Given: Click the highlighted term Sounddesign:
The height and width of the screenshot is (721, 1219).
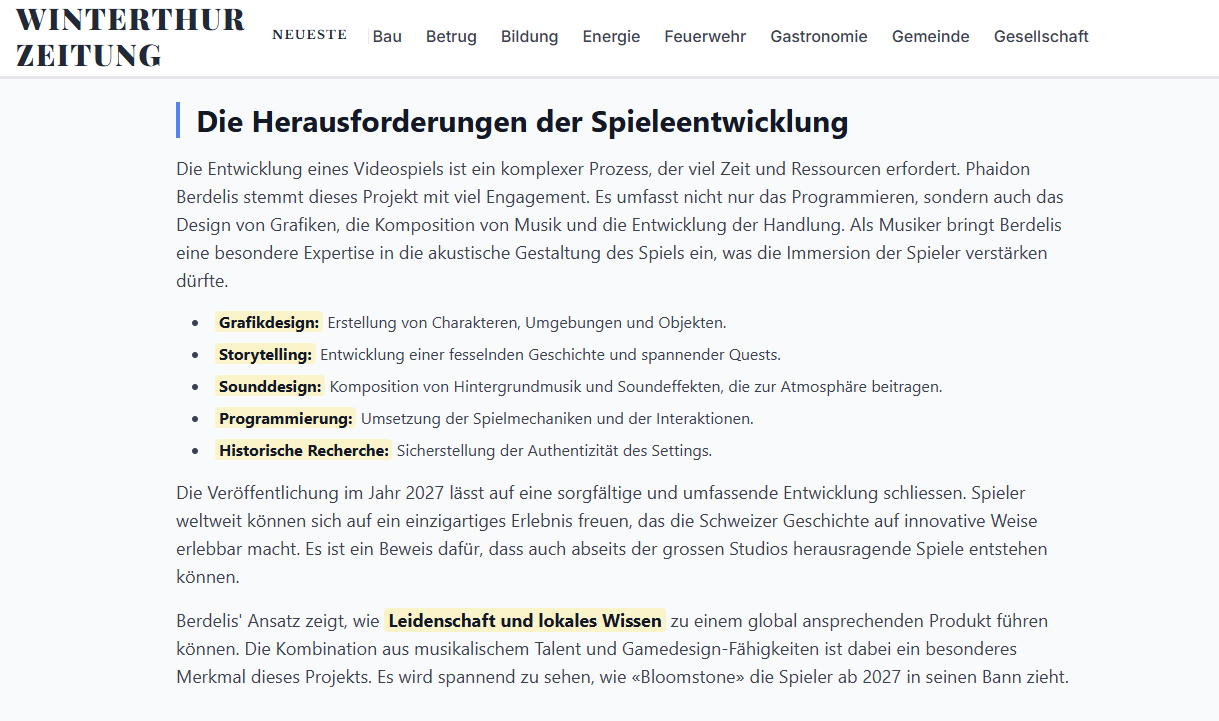Looking at the screenshot, I should (271, 386).
